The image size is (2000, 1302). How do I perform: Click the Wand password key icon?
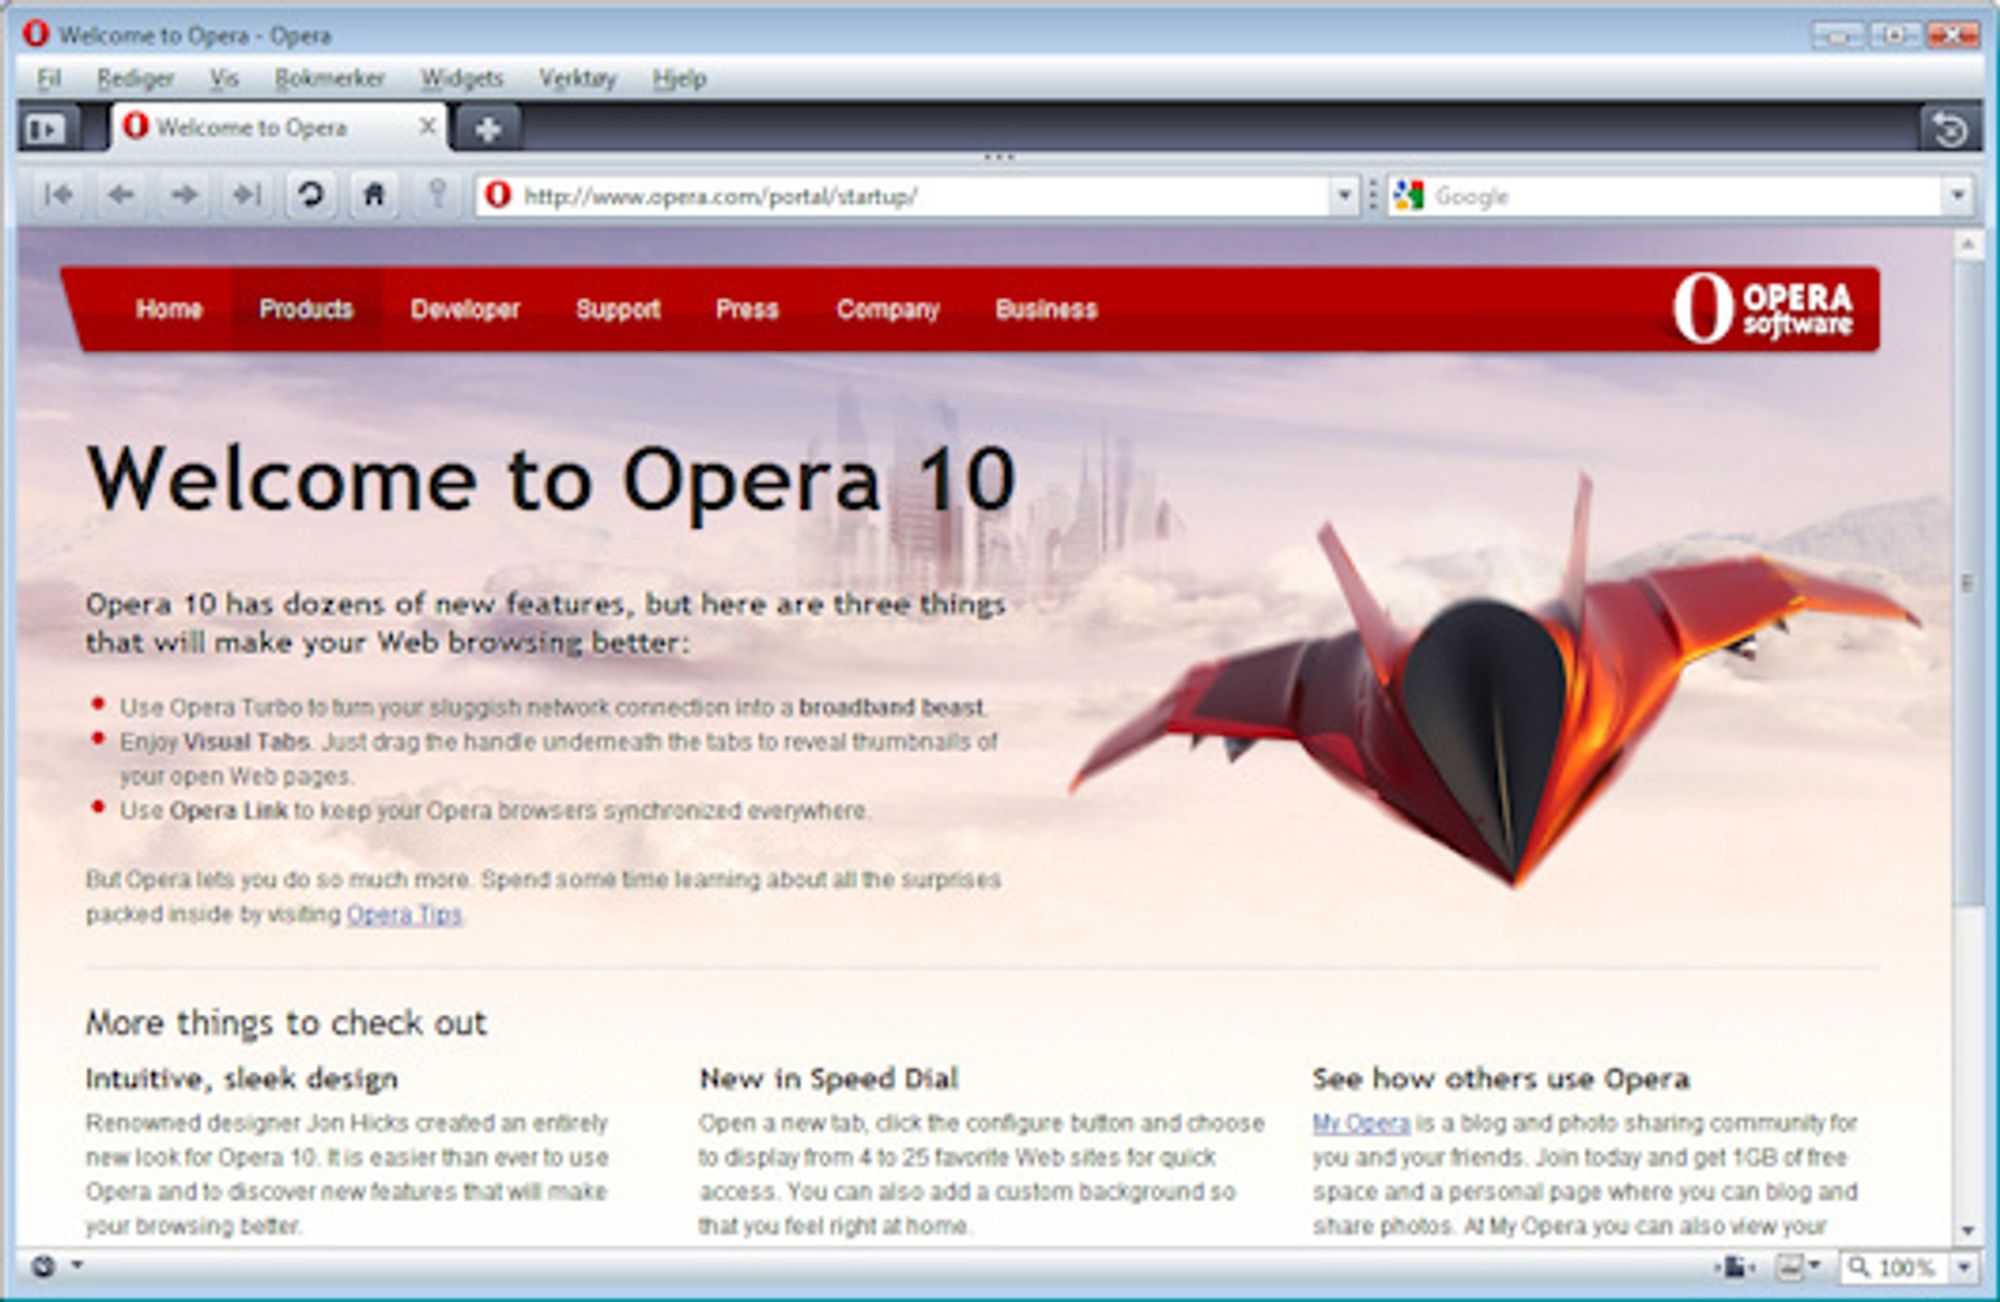(437, 193)
